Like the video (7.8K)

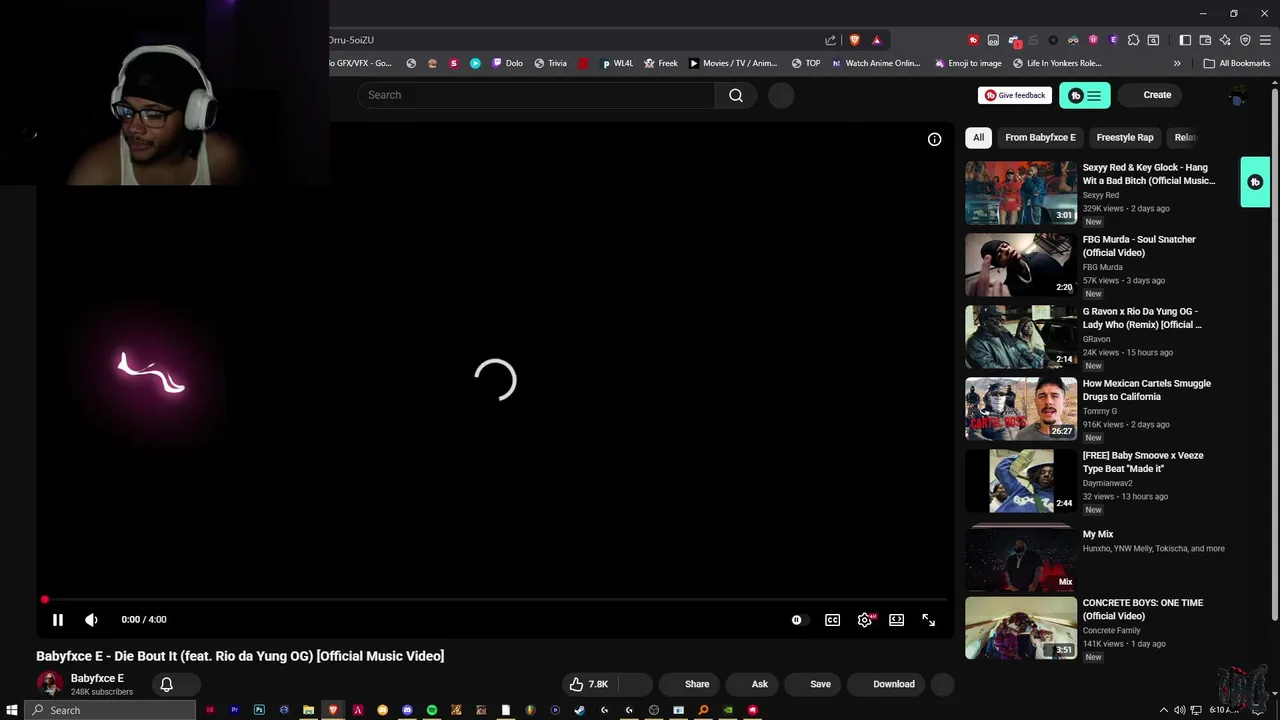click(589, 684)
